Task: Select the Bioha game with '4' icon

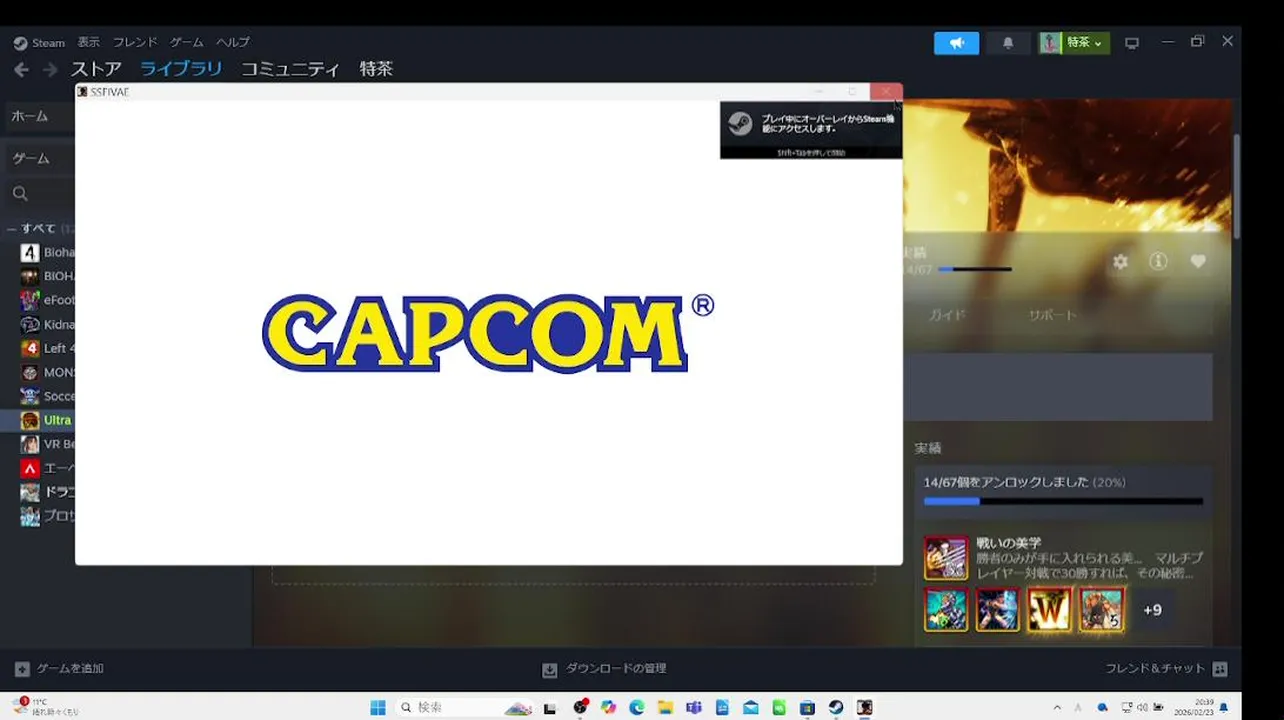Action: [x=47, y=253]
